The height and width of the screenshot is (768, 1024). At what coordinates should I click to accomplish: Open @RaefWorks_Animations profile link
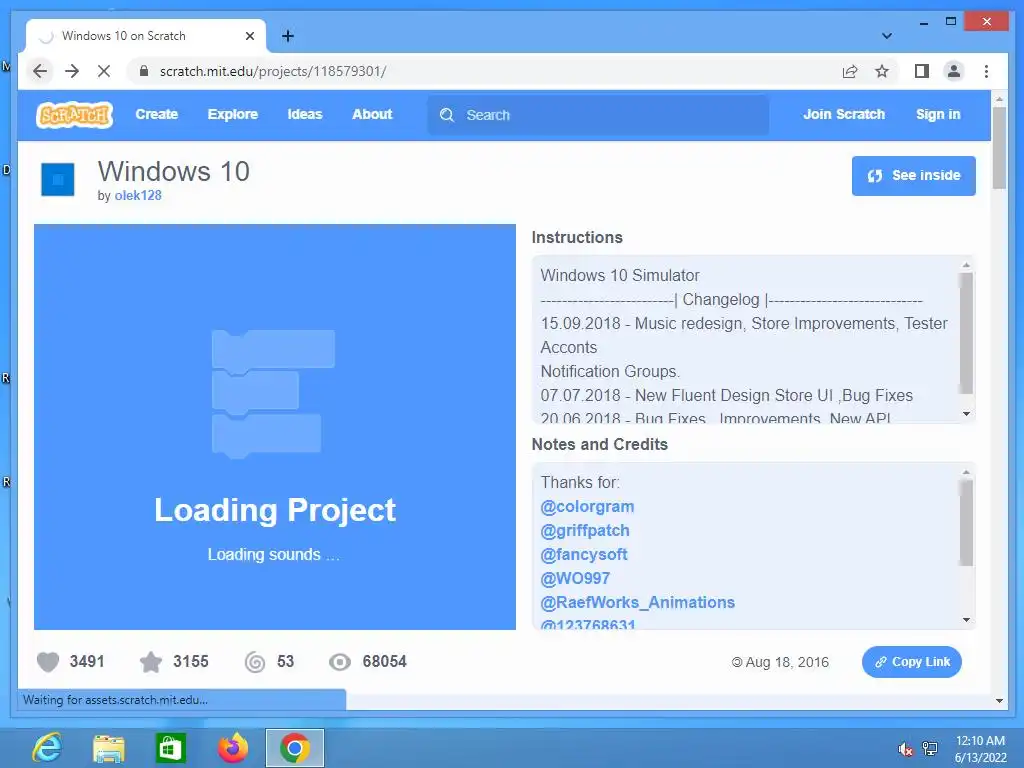coord(637,603)
